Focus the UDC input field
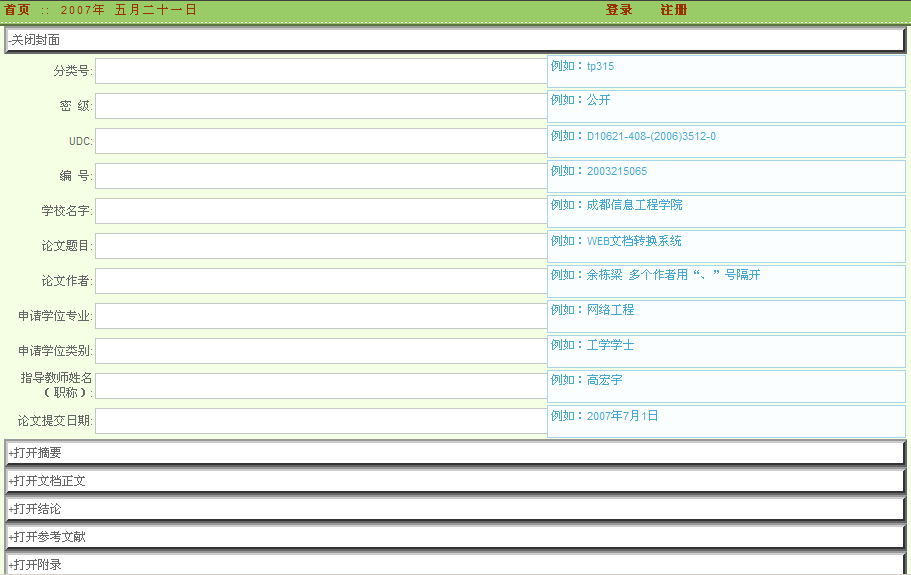Viewport: 911px width, 575px height. tap(321, 141)
